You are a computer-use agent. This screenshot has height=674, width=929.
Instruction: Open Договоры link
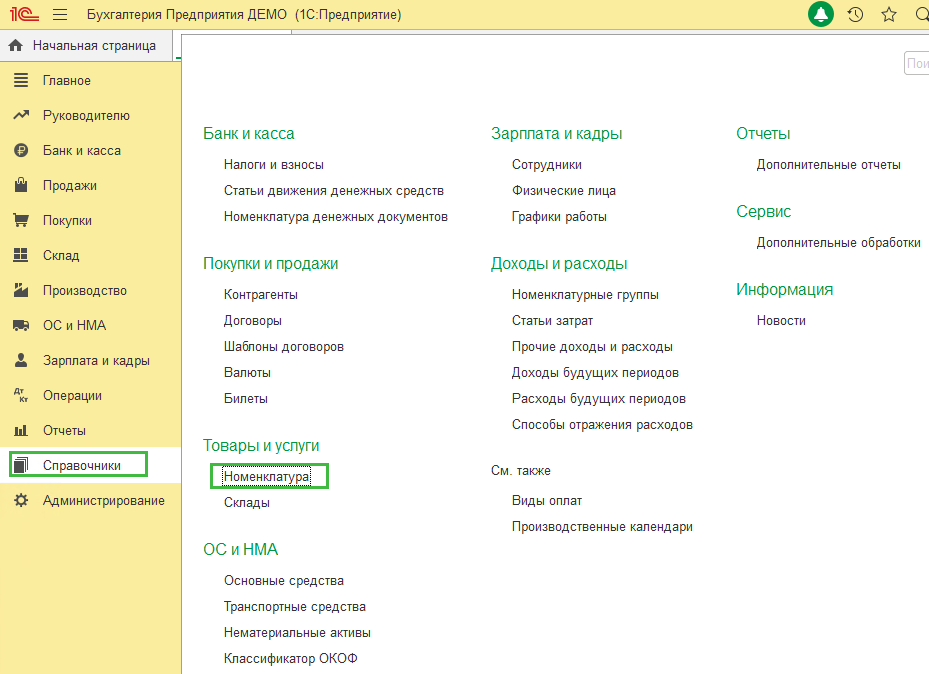point(253,320)
